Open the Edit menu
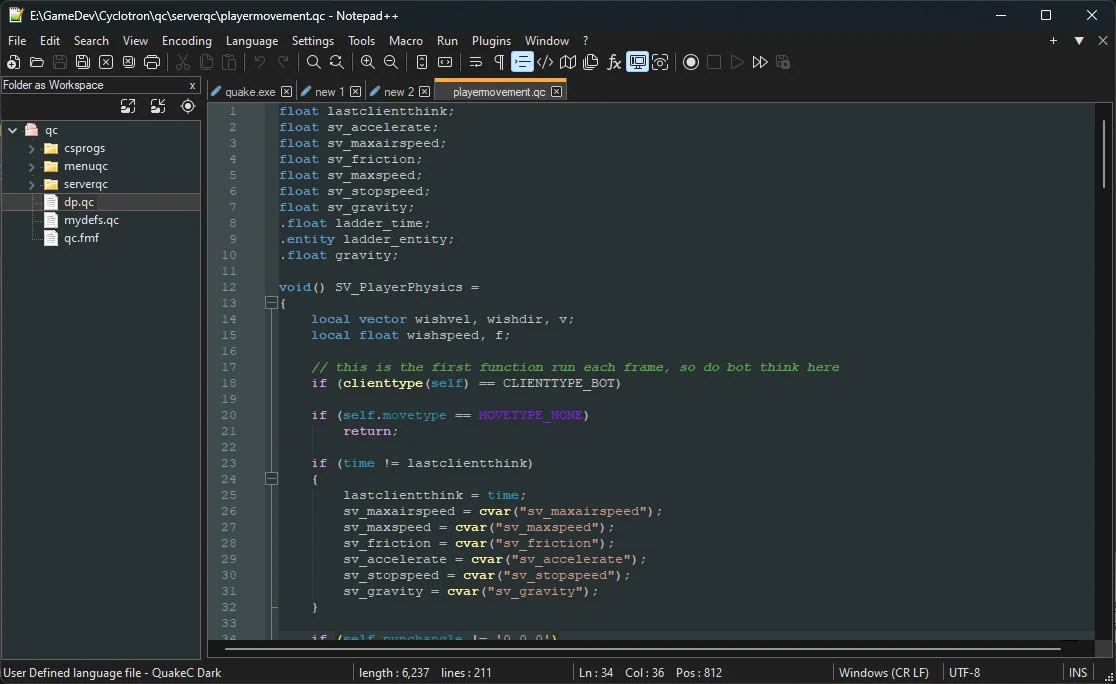Viewport: 1116px width, 684px height. pos(50,41)
